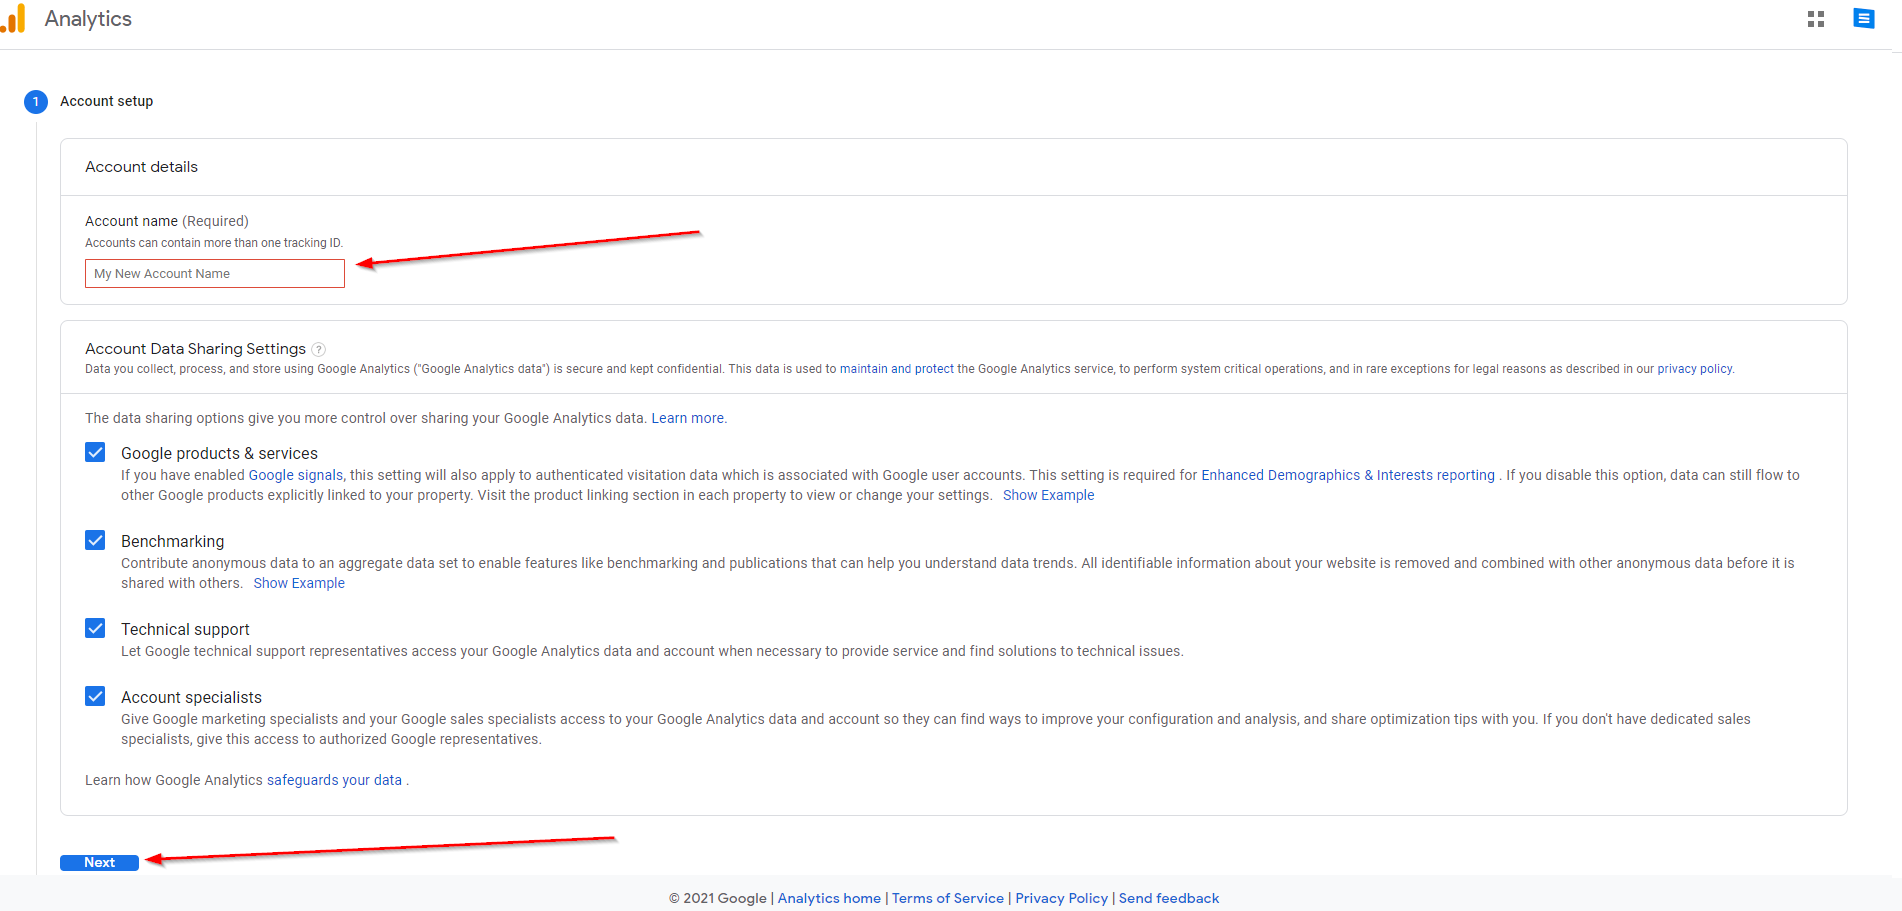This screenshot has width=1902, height=911.
Task: Expand Show Example under Benchmarking
Action: [299, 583]
